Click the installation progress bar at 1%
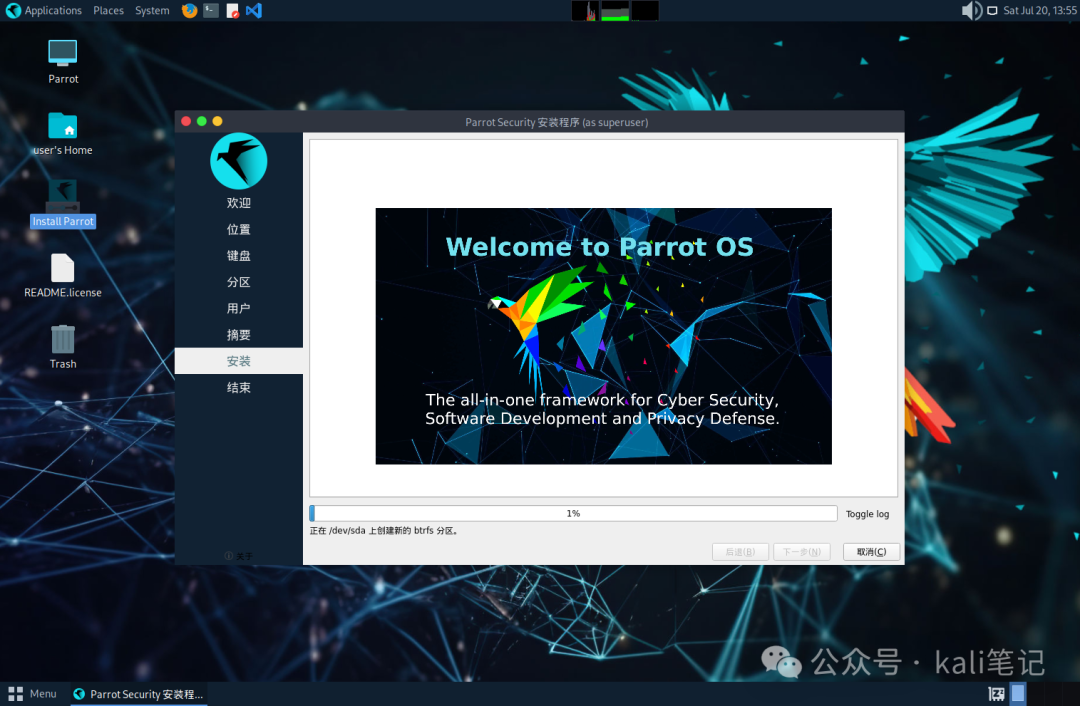 [573, 513]
